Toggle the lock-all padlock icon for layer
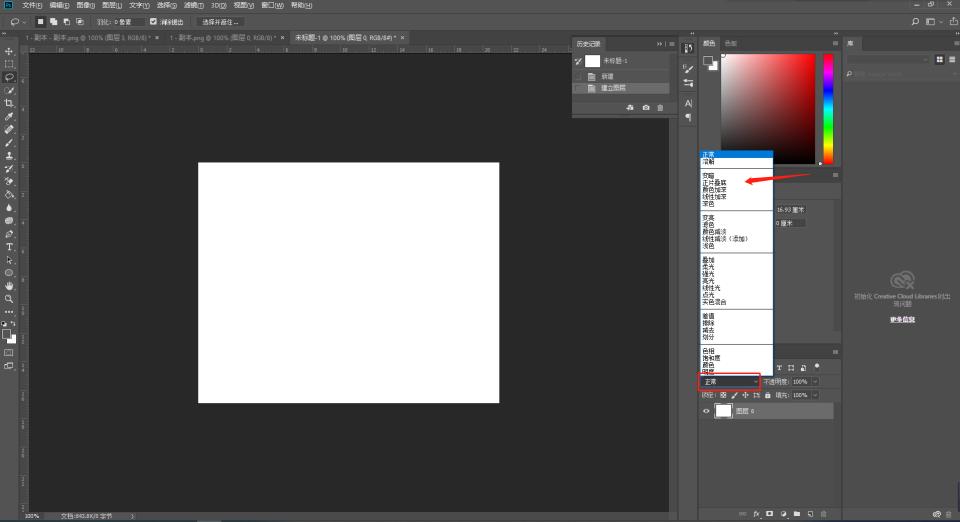 click(767, 395)
